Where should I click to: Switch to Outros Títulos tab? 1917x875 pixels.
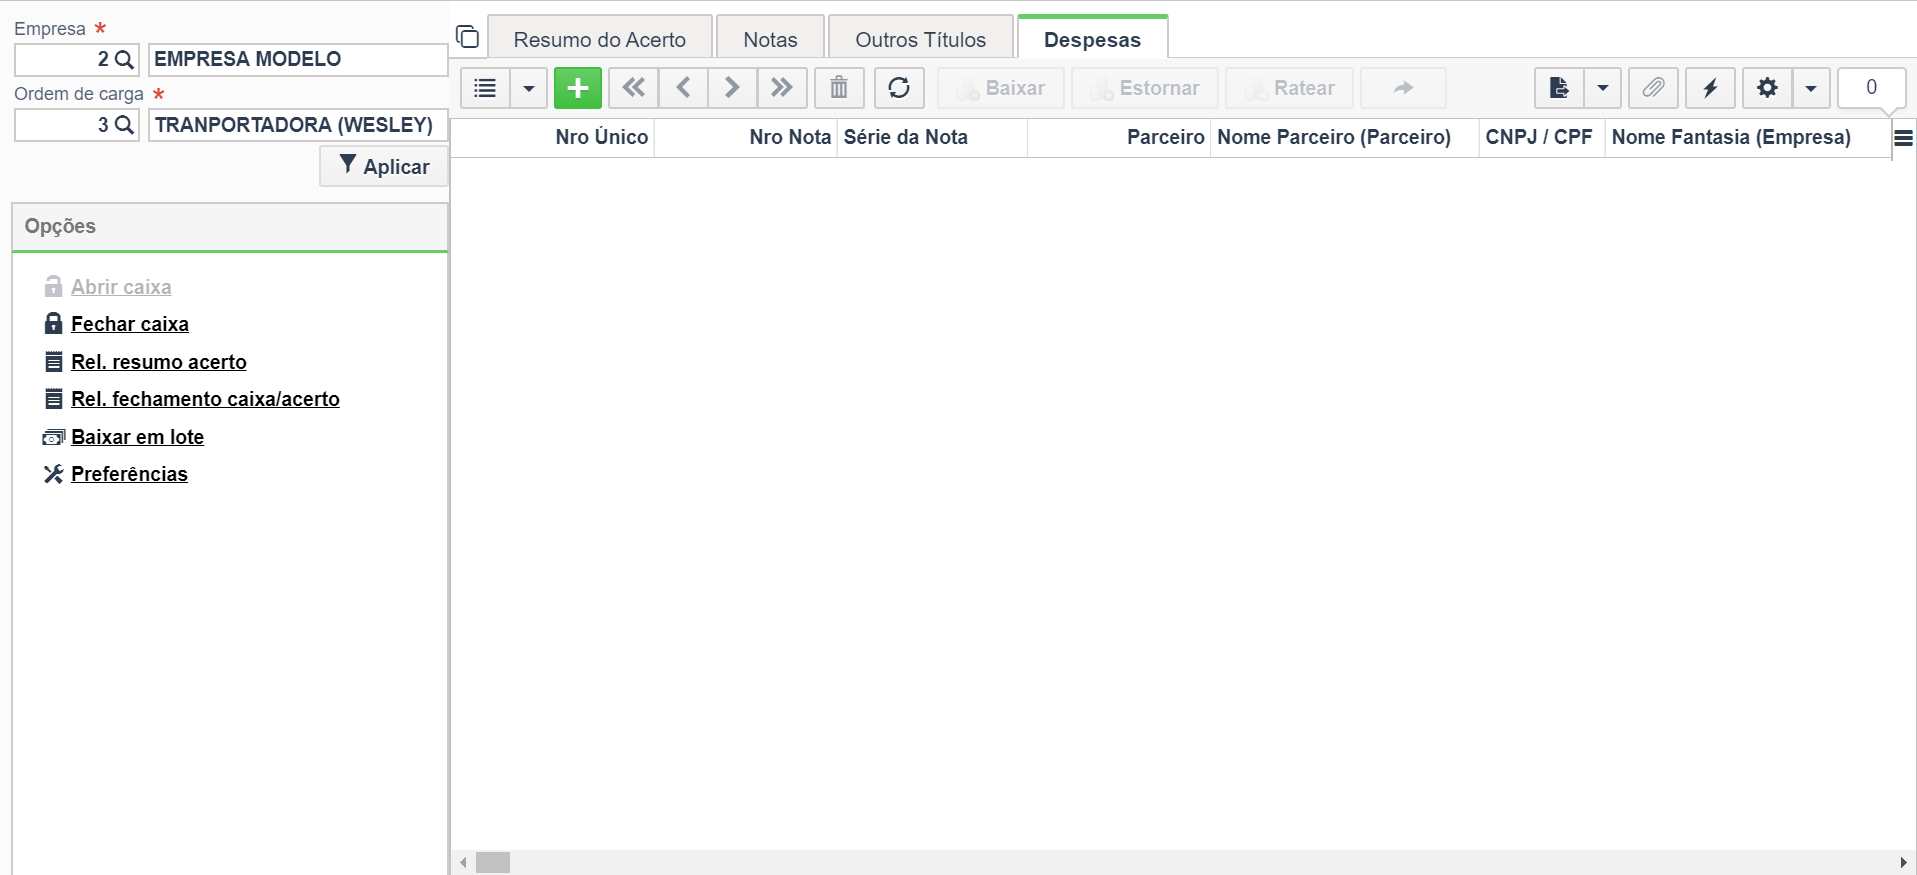(921, 39)
